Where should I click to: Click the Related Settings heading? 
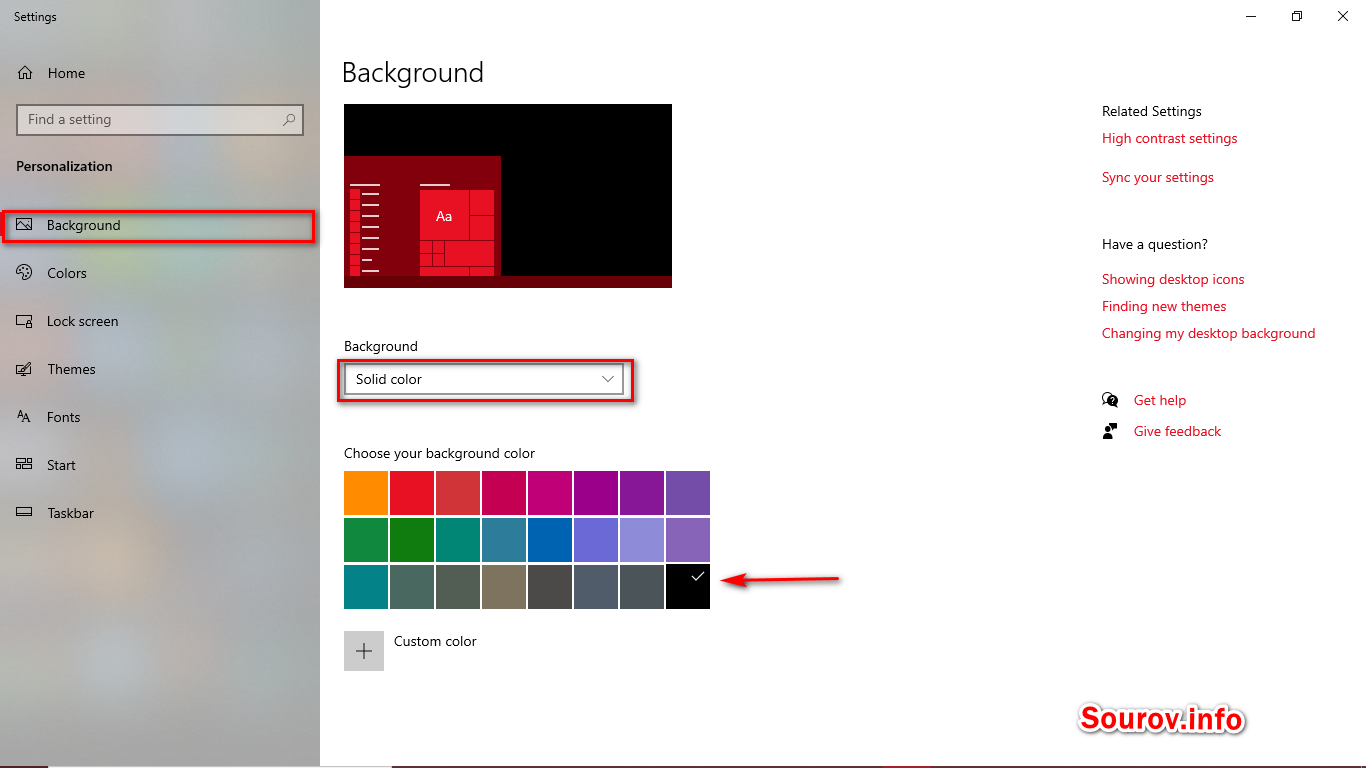tap(1152, 111)
